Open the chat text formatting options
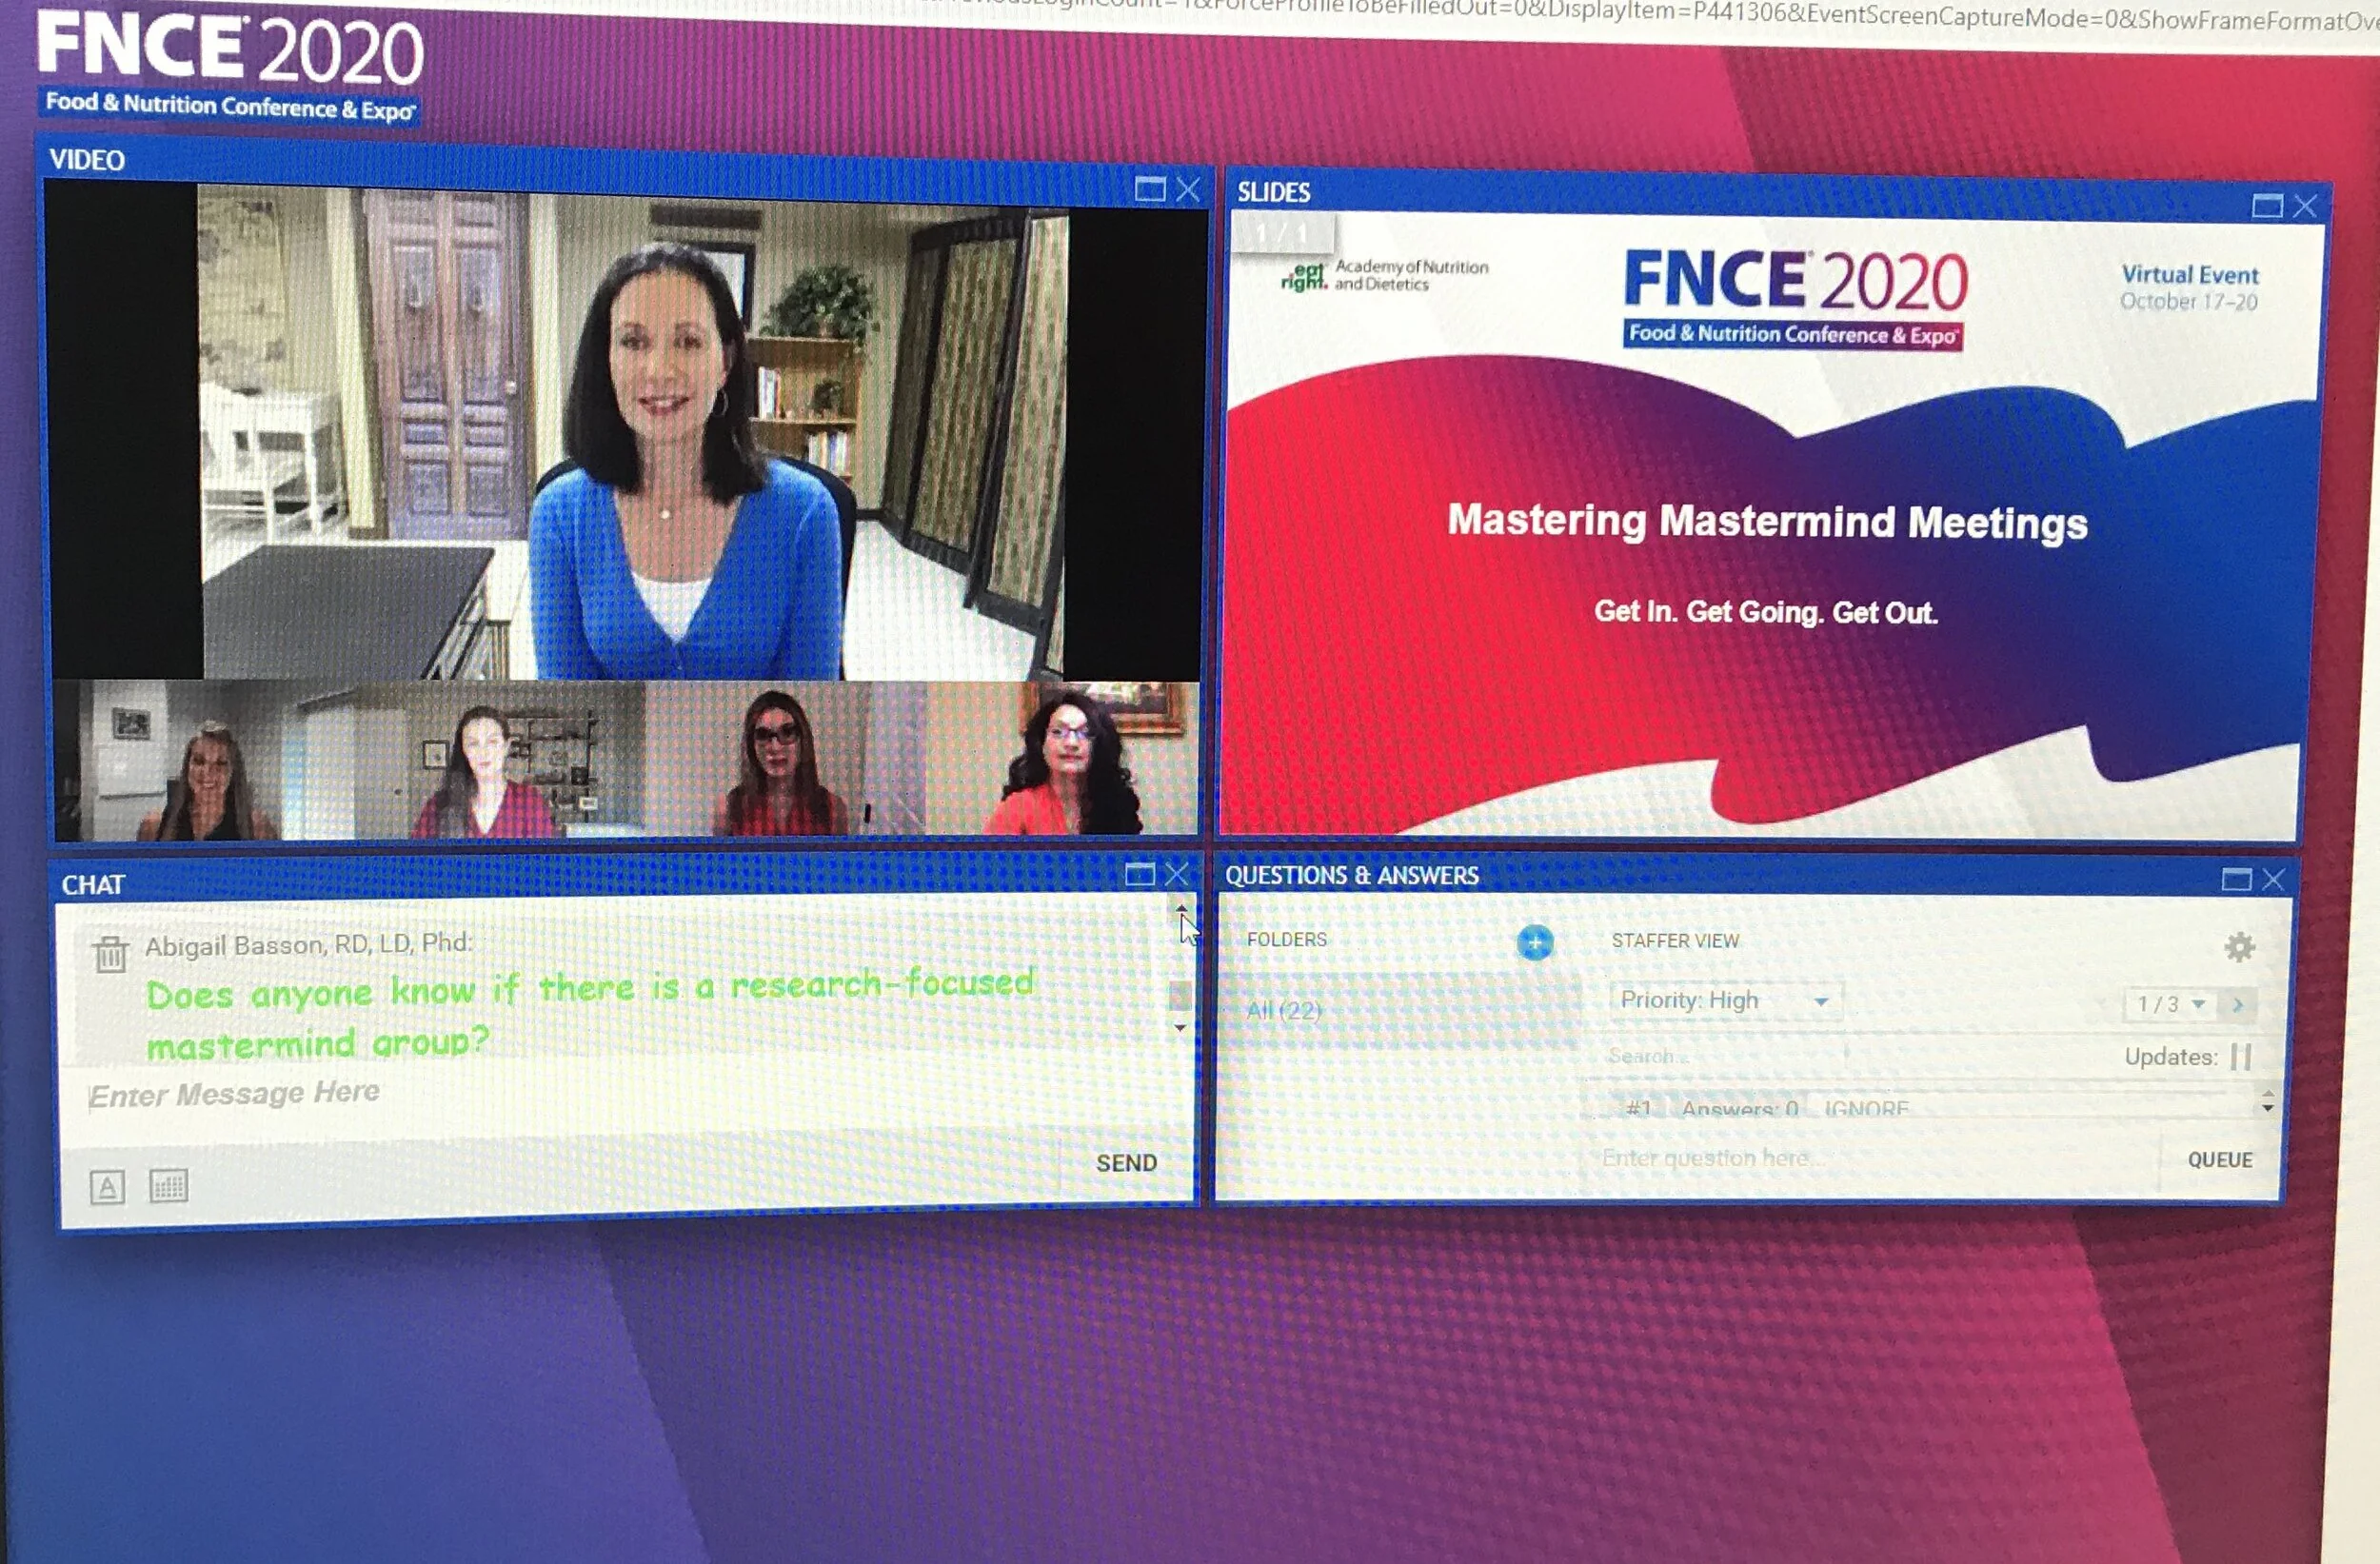 [108, 1187]
